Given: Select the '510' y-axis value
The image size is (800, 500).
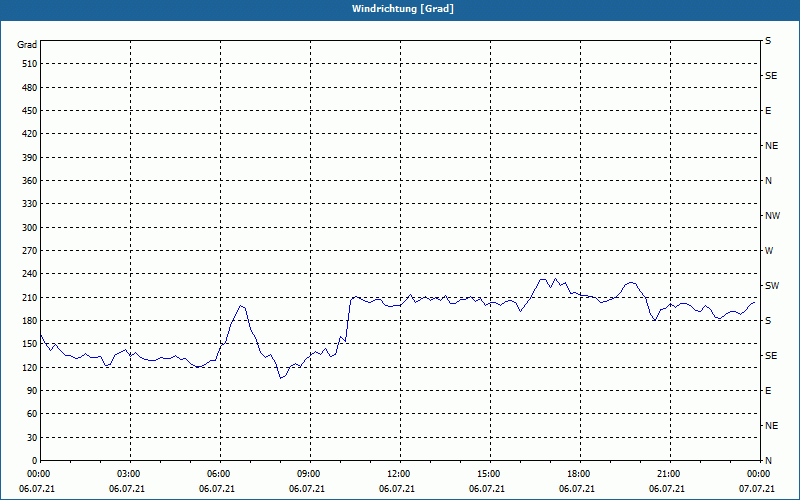Looking at the screenshot, I should coord(30,64).
